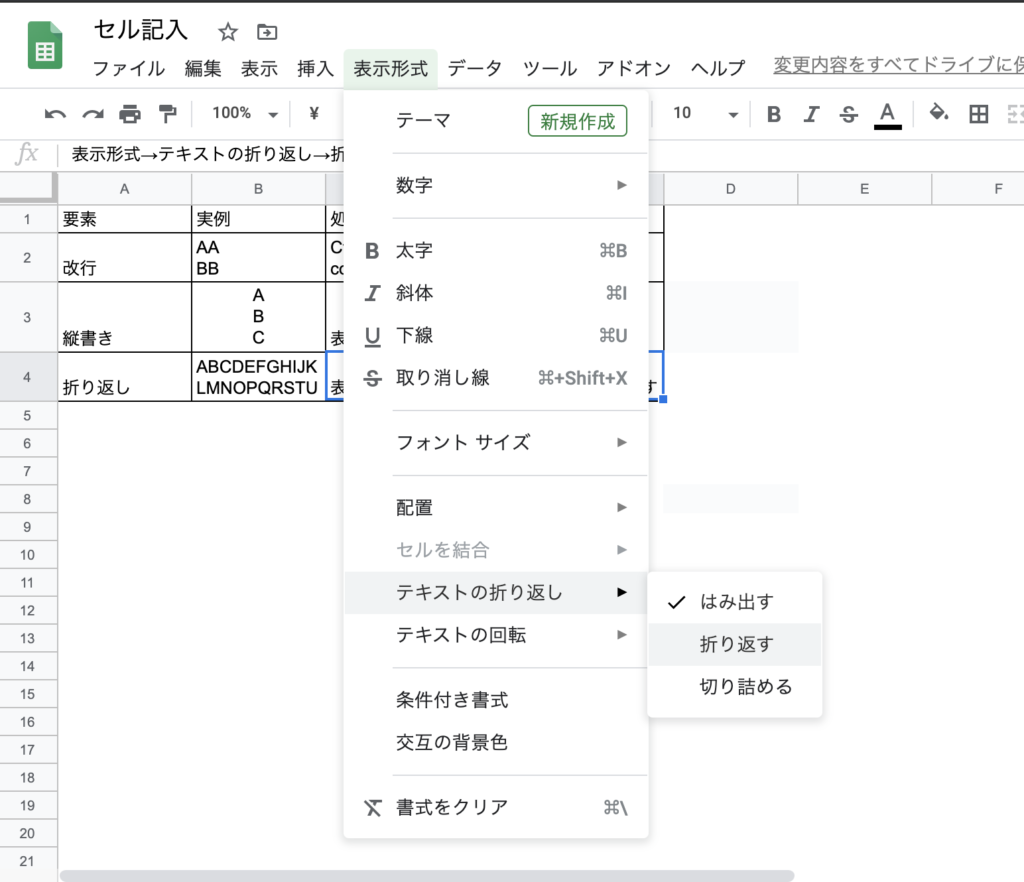Open the font size 10 dropdown

[x=705, y=114]
